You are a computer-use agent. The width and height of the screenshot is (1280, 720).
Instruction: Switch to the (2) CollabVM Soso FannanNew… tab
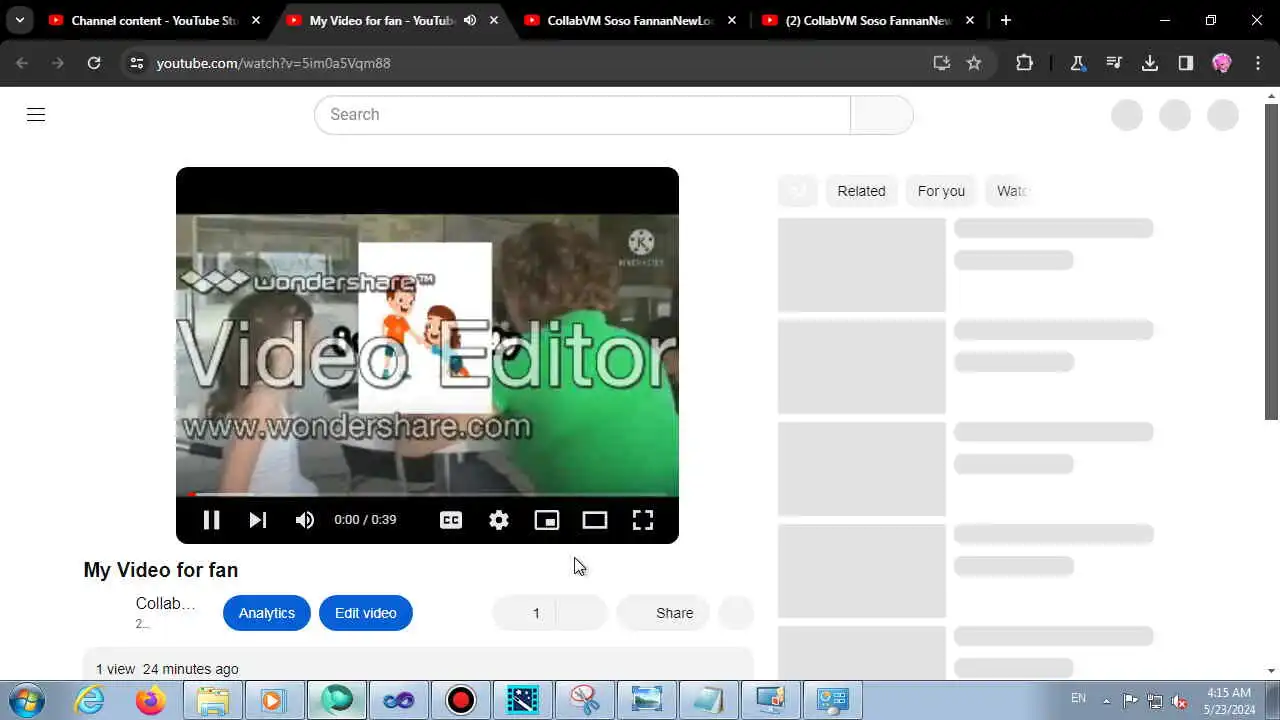pos(869,20)
